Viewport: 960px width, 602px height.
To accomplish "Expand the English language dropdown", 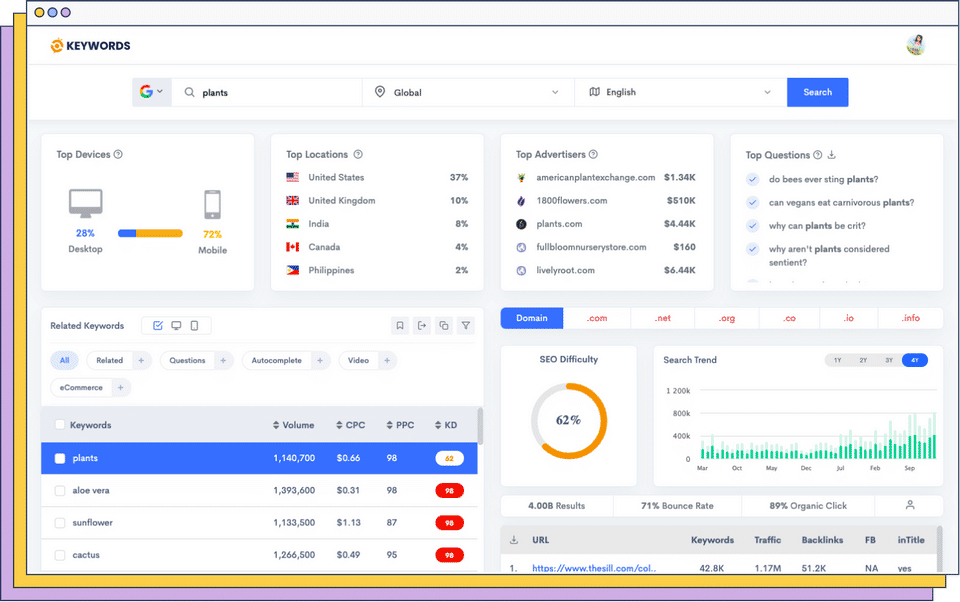I will (x=680, y=92).
